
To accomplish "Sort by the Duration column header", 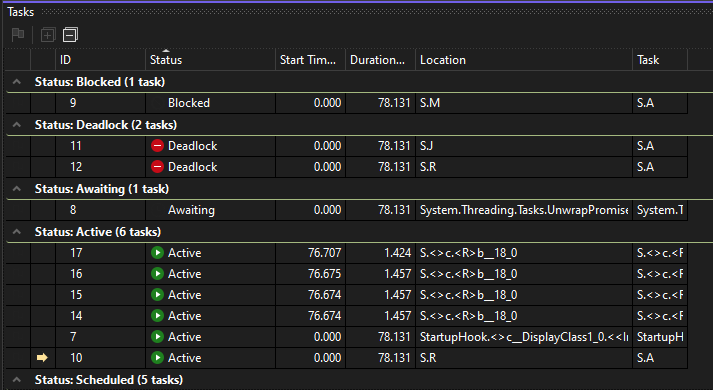I will (380, 60).
